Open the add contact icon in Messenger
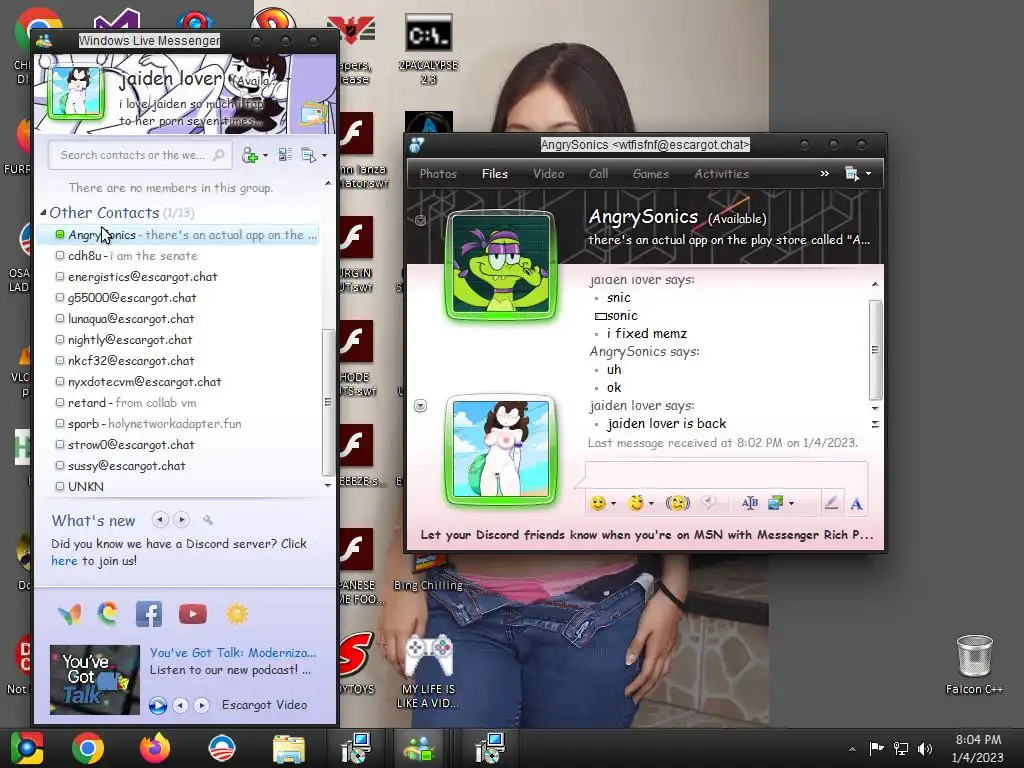Viewport: 1024px width, 768px height. (x=249, y=155)
